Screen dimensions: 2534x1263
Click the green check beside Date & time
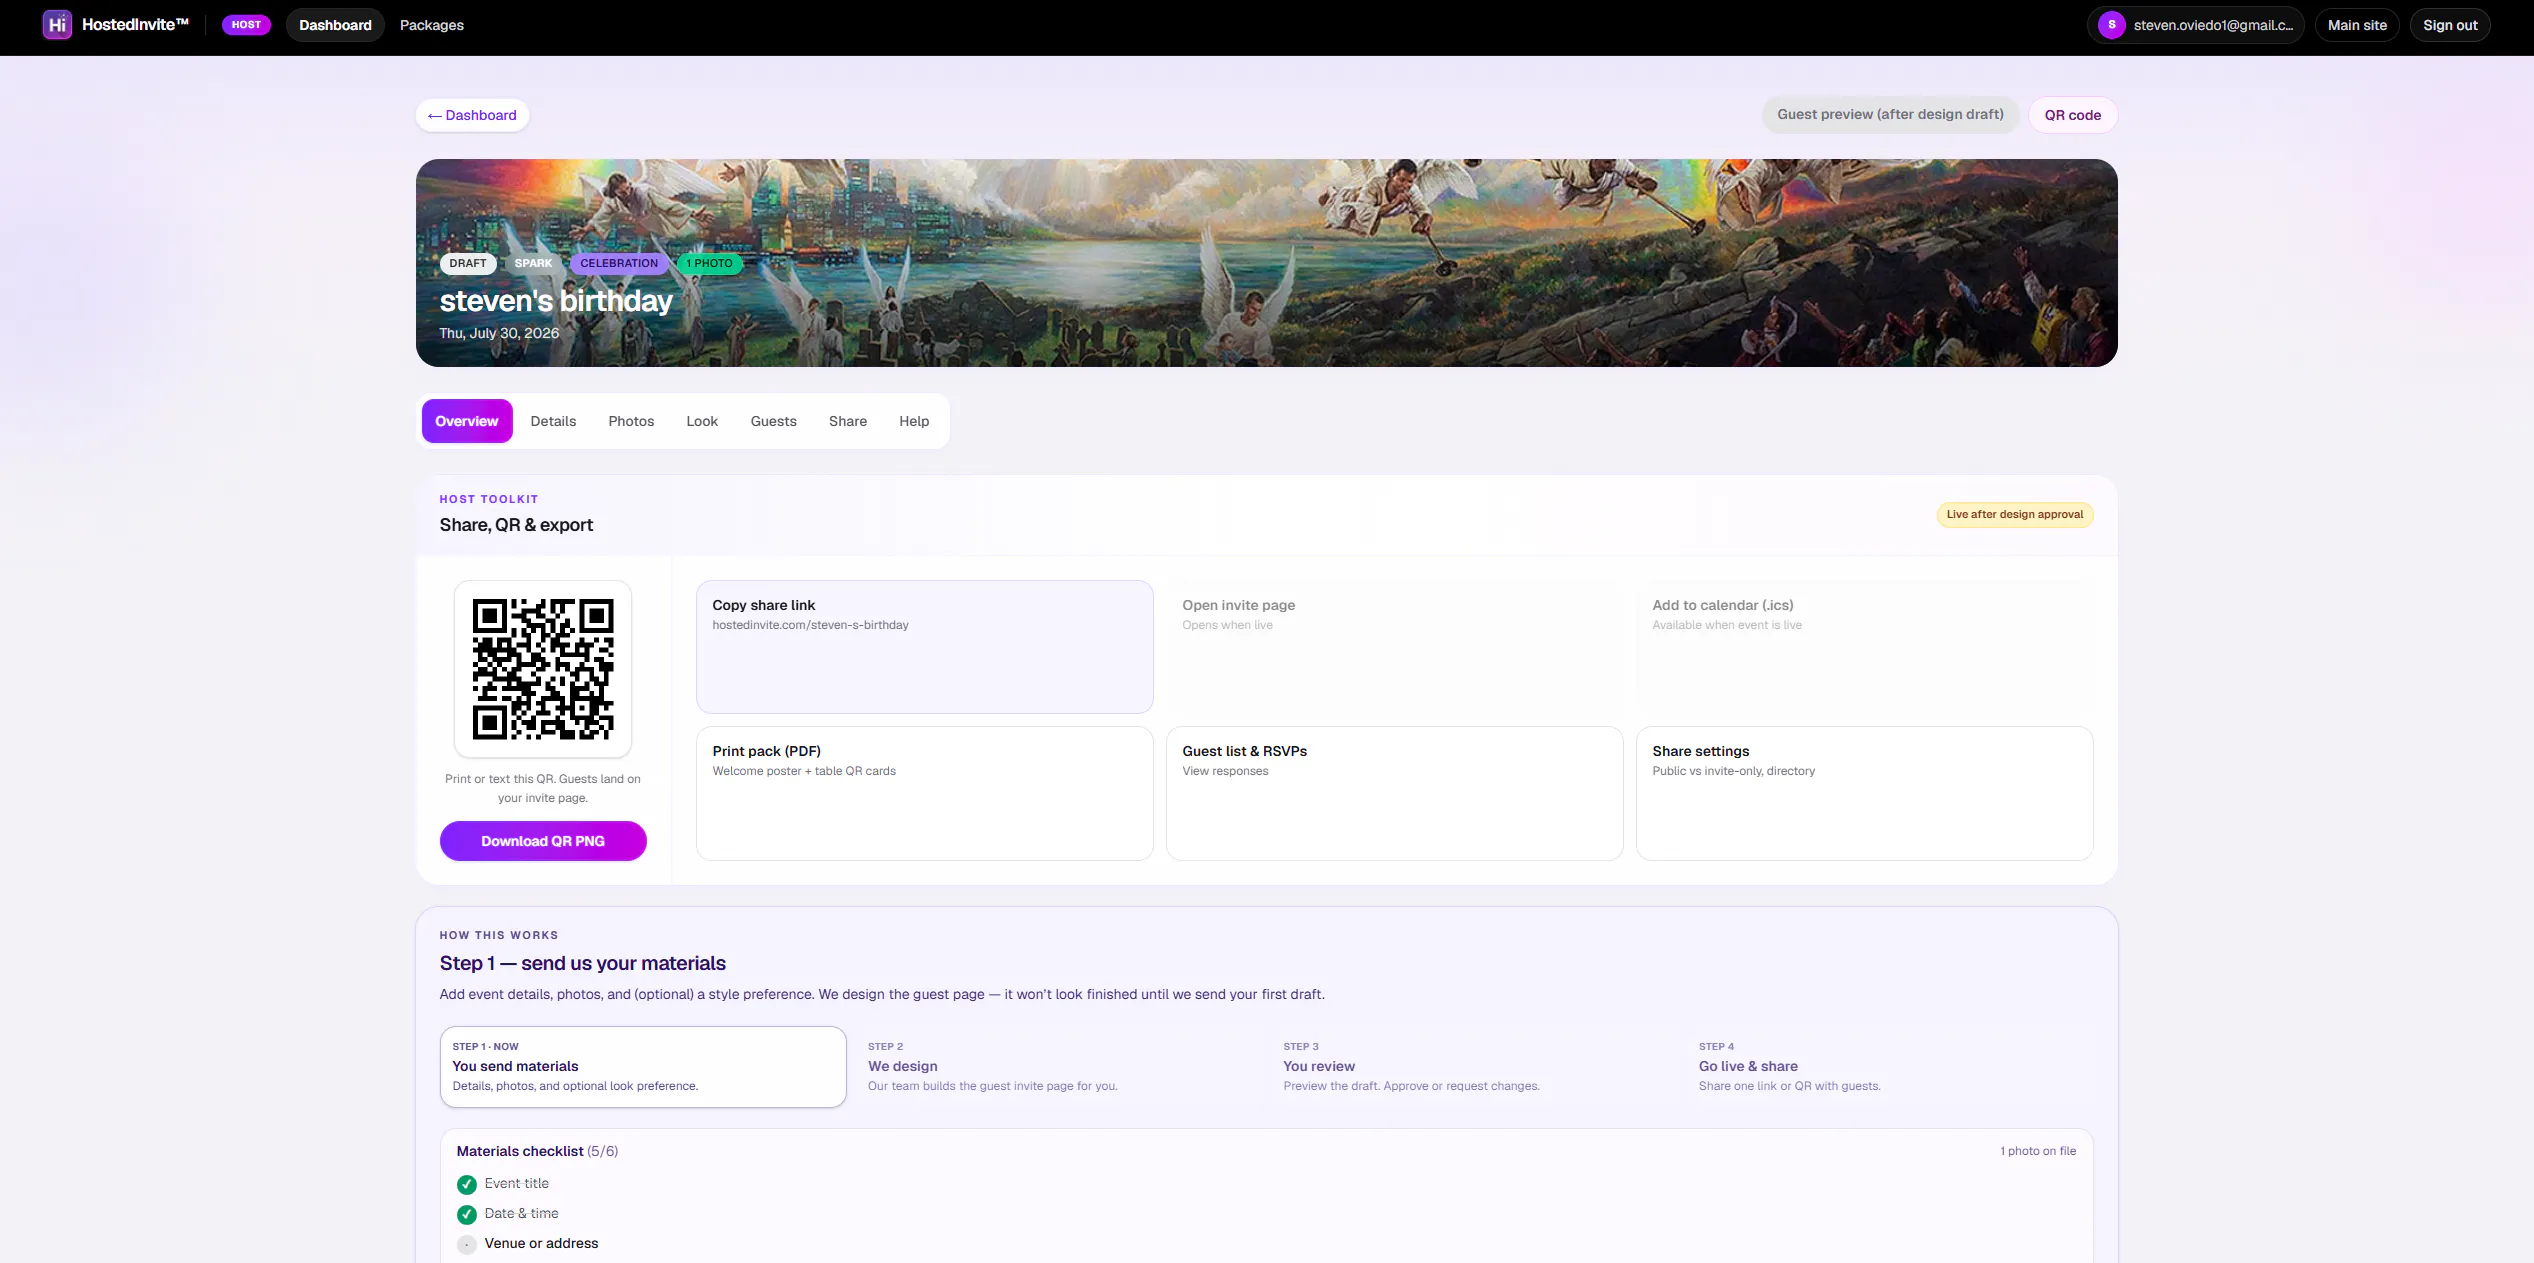click(467, 1215)
